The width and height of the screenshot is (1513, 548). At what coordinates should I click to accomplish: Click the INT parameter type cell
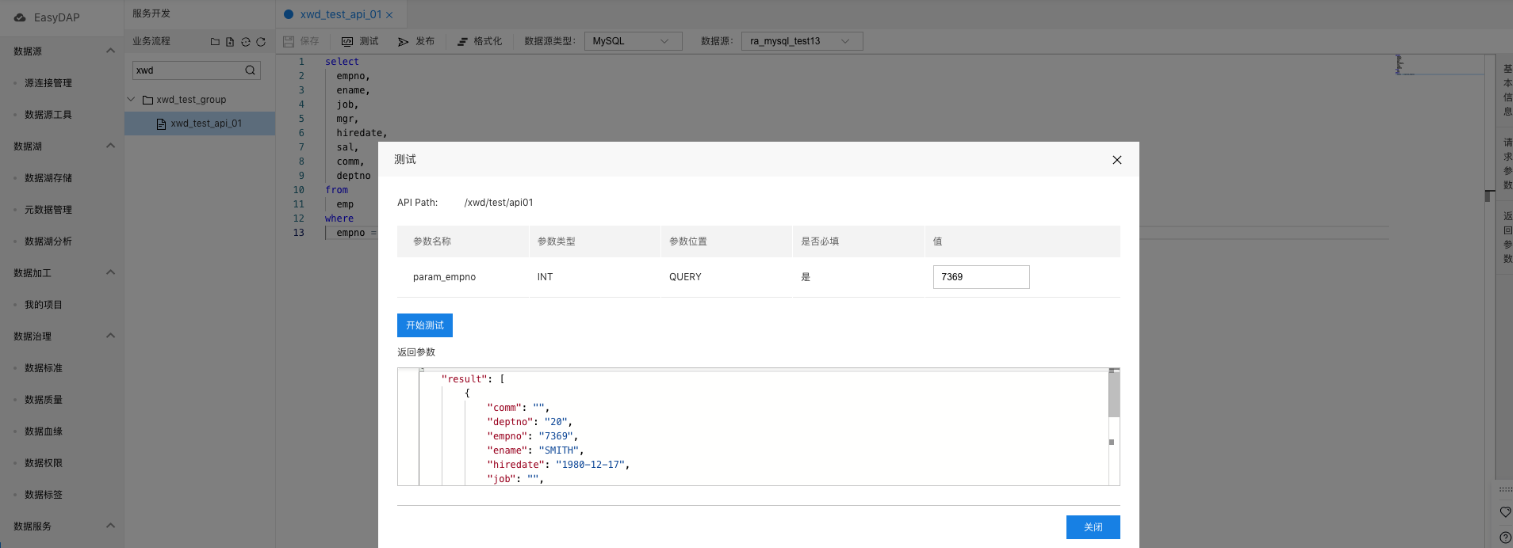click(x=545, y=277)
